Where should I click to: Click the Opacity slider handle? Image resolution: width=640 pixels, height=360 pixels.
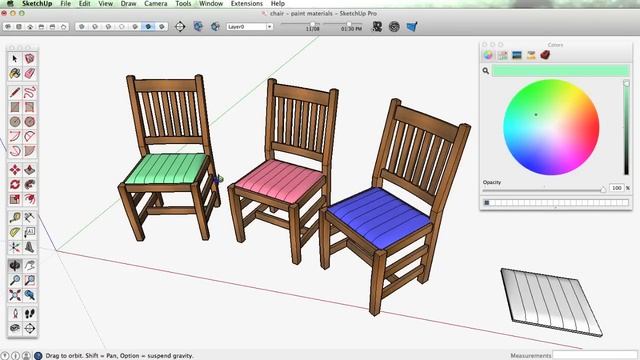603,190
